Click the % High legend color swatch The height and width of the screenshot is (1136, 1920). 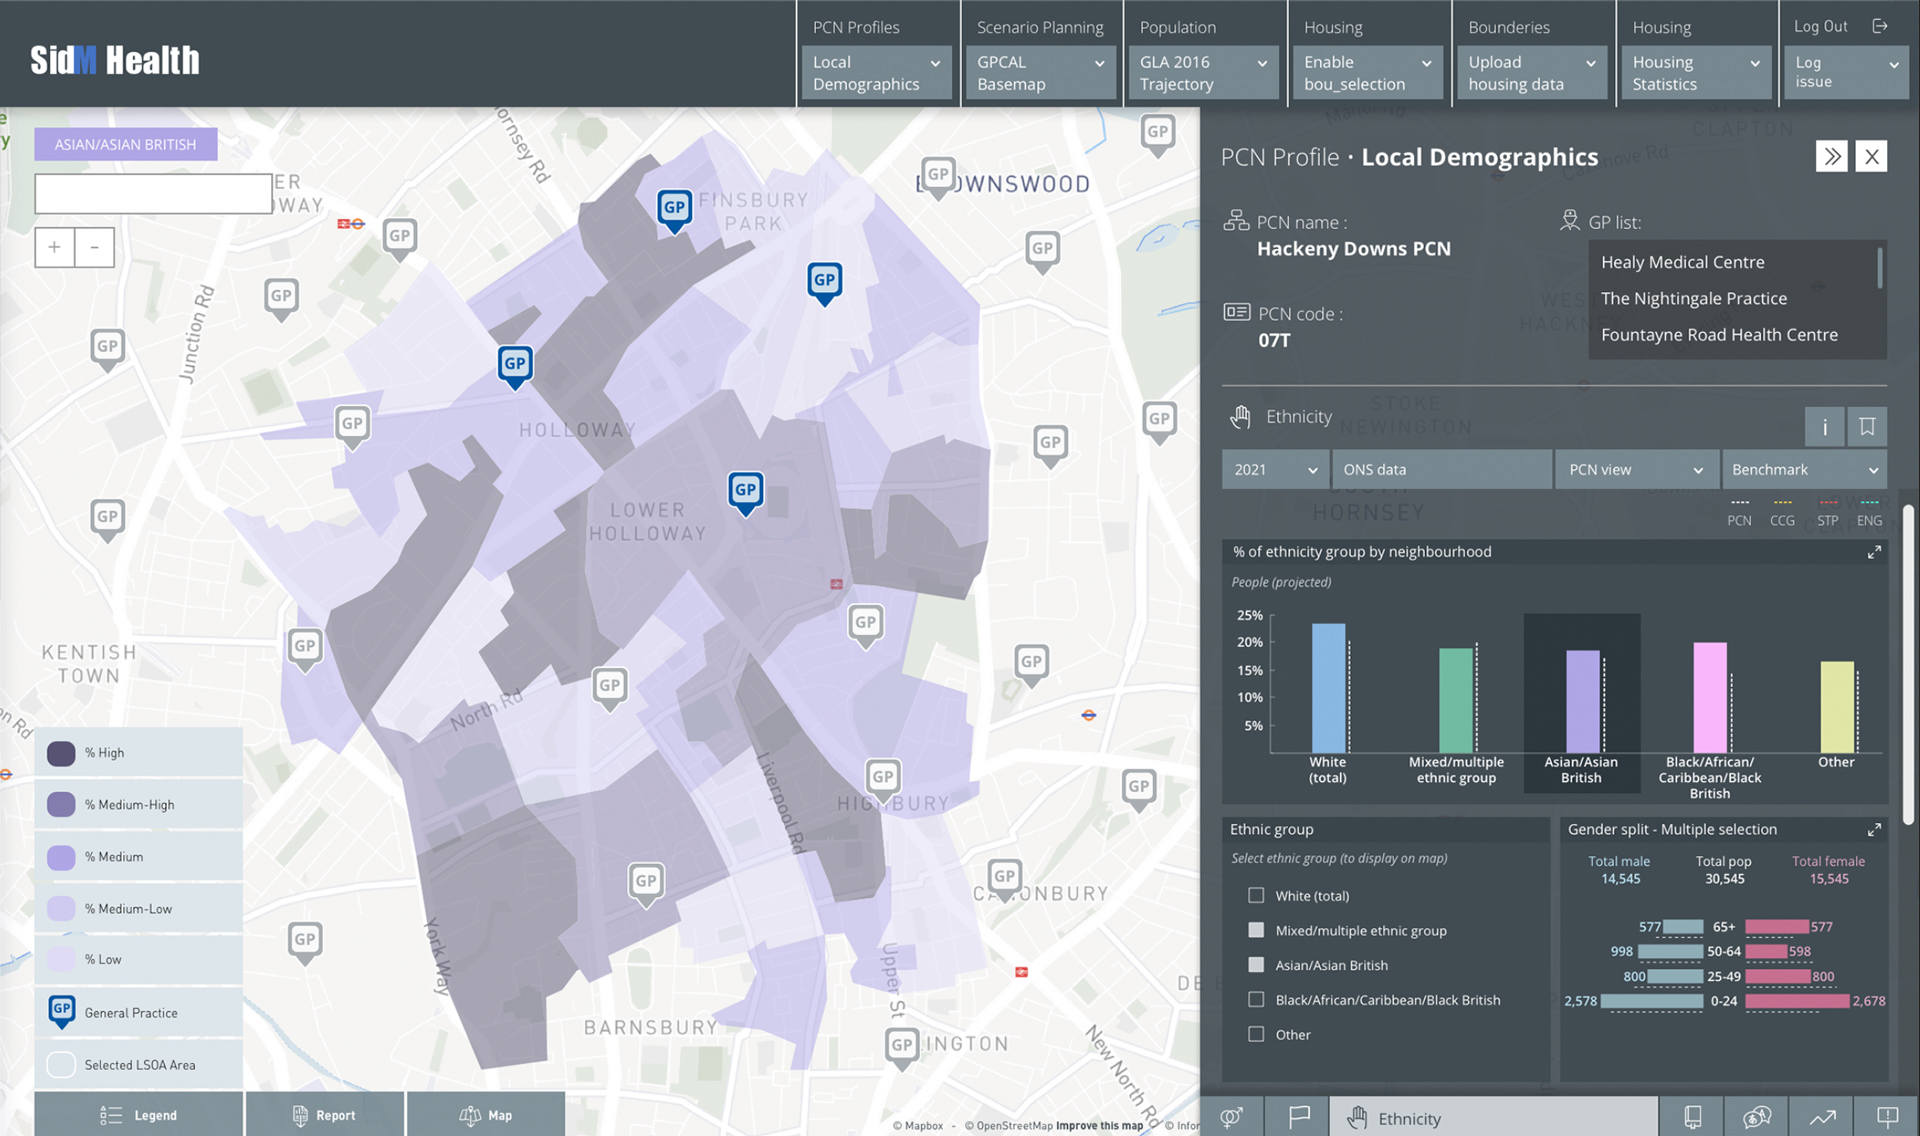[61, 753]
